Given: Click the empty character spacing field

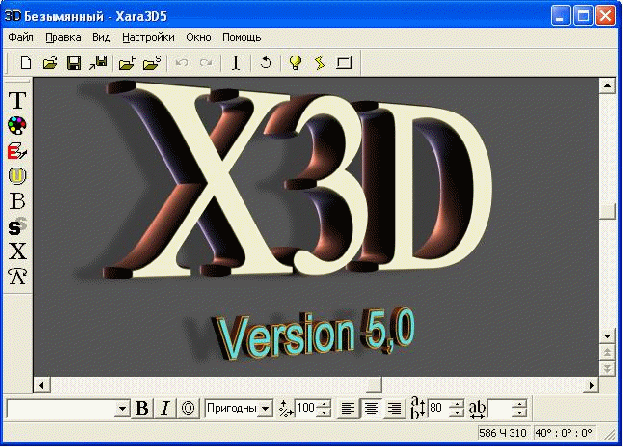Looking at the screenshot, I should pos(500,408).
